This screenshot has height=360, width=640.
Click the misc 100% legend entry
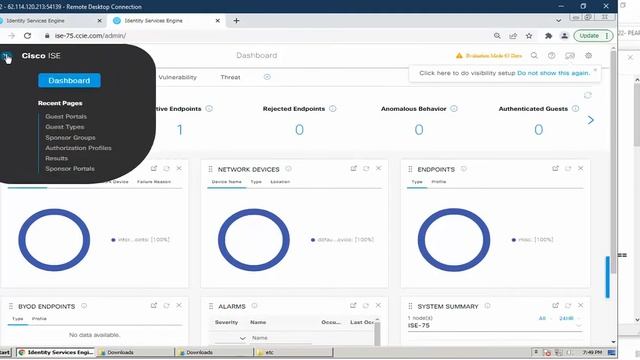point(533,240)
